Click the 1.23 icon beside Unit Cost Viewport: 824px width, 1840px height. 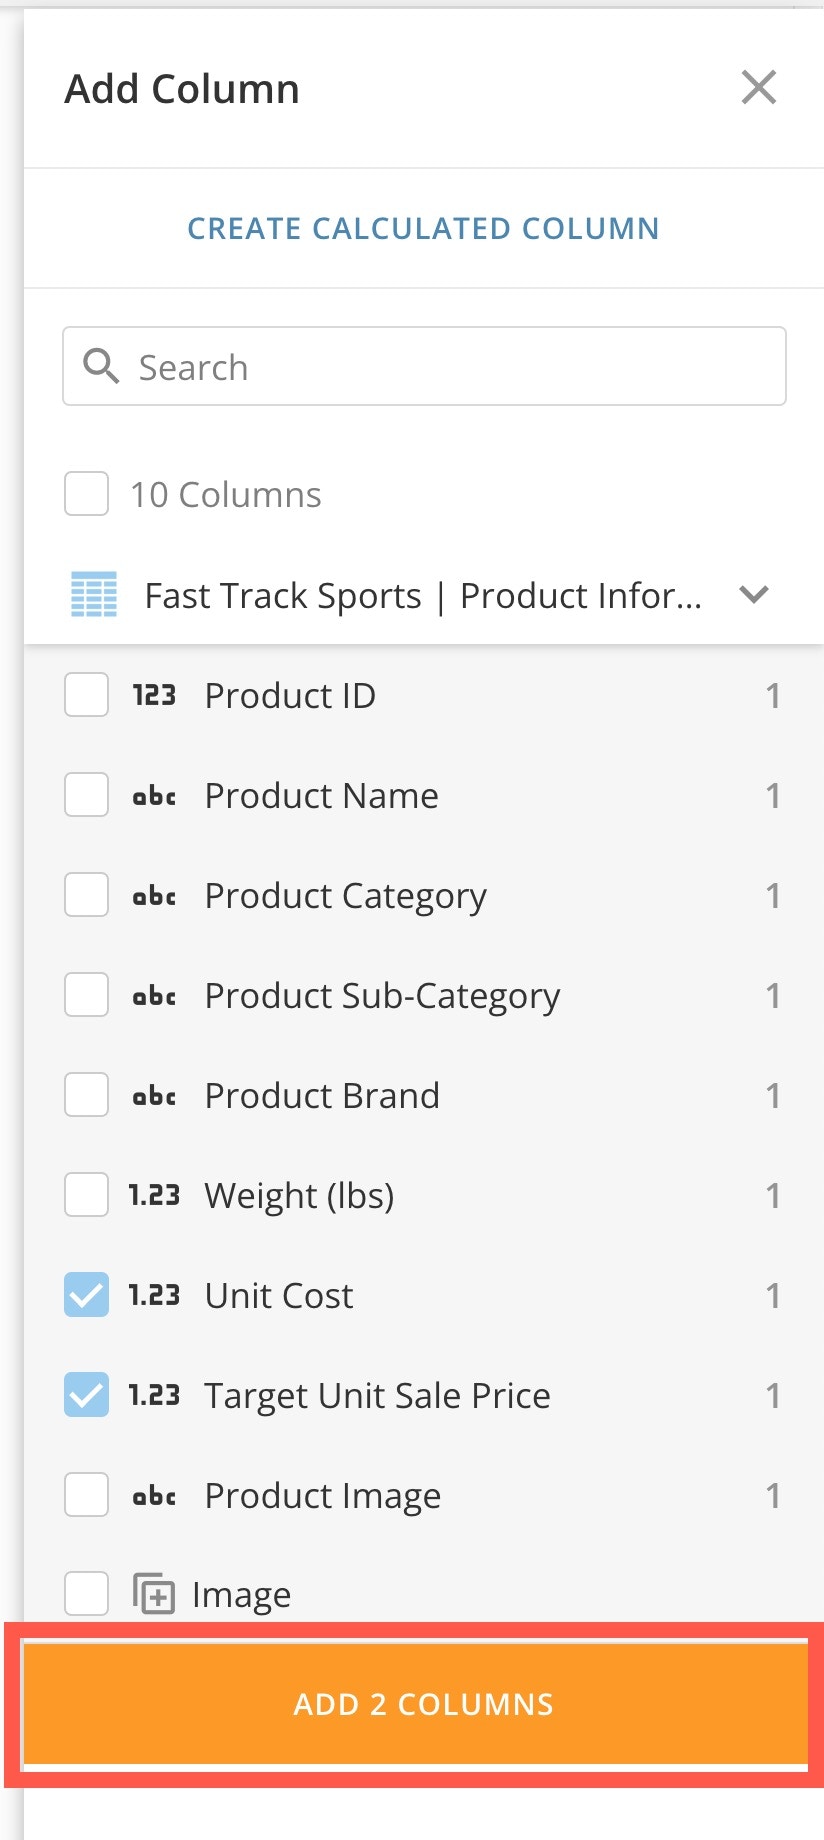(154, 1295)
